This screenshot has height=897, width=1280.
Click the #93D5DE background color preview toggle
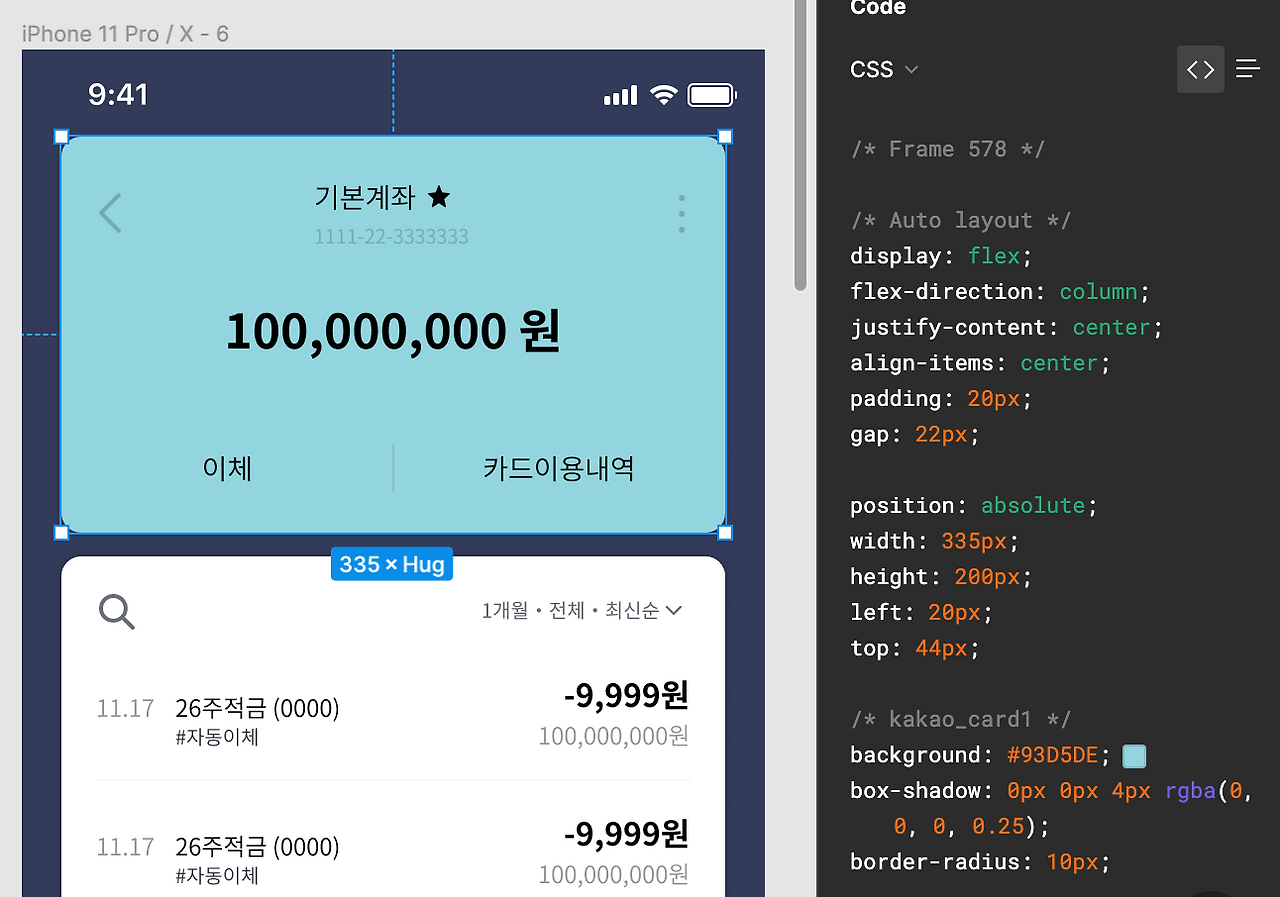[1134, 756]
